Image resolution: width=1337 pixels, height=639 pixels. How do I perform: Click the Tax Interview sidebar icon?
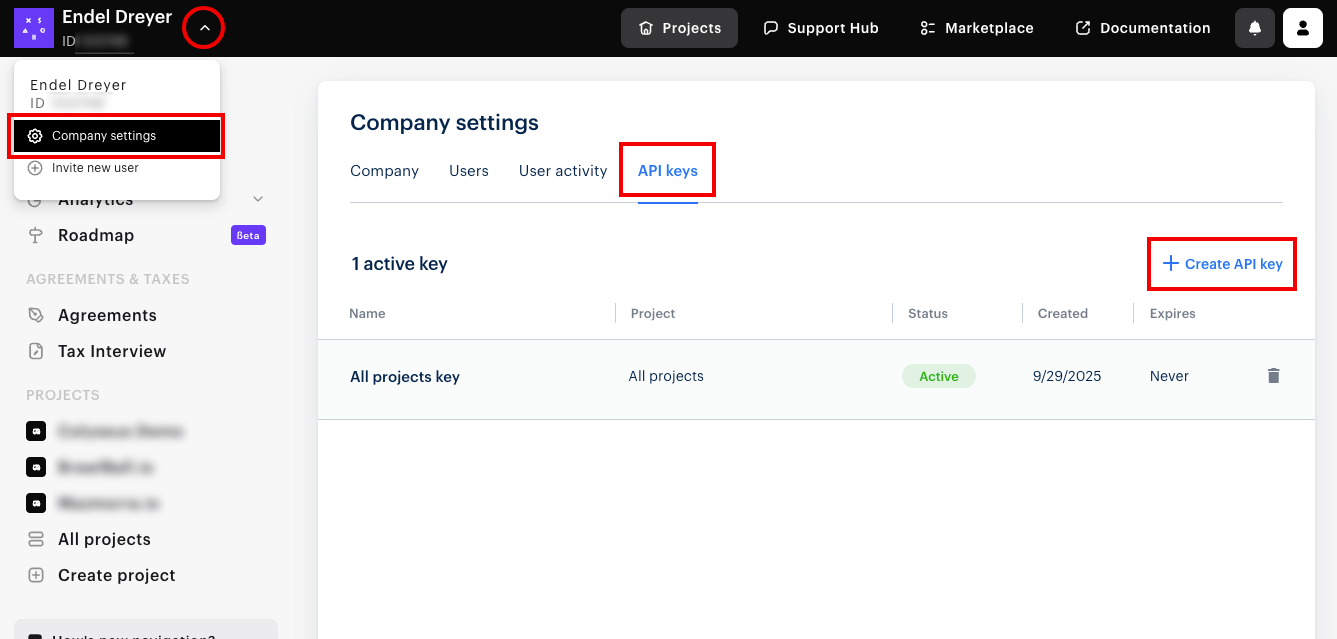(x=35, y=351)
